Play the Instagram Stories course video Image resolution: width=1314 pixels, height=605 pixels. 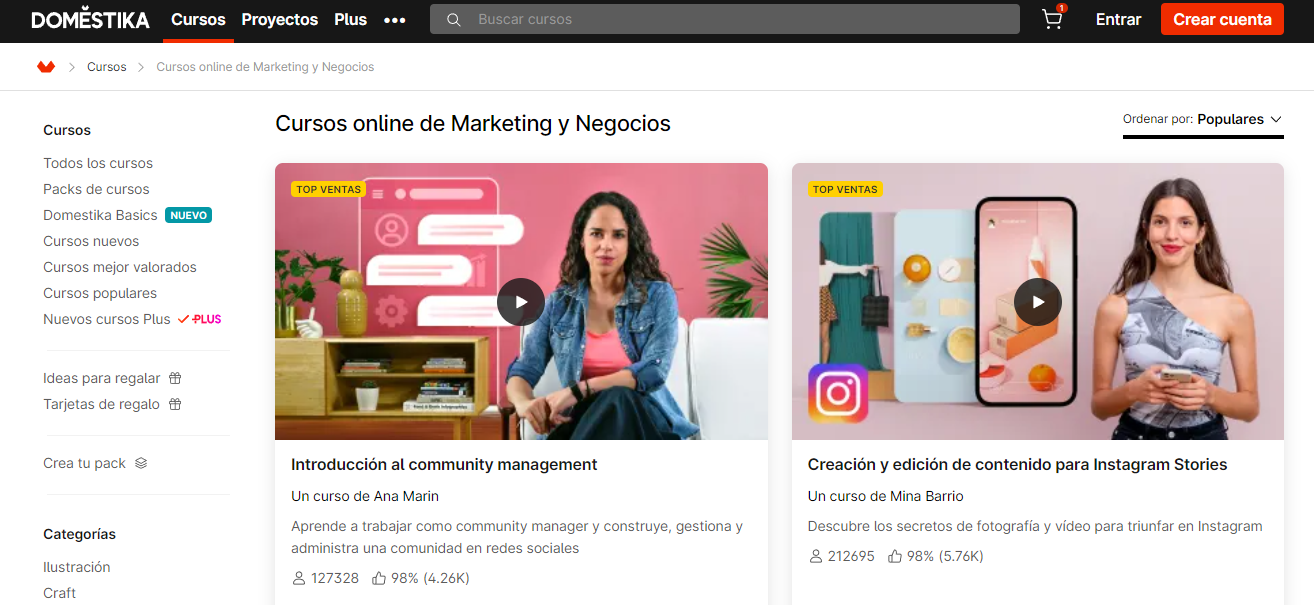pyautogui.click(x=1038, y=301)
